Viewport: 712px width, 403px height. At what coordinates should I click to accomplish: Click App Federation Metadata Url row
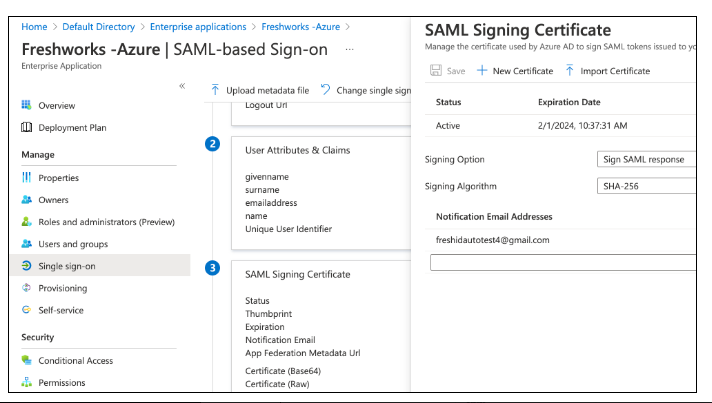click(302, 353)
